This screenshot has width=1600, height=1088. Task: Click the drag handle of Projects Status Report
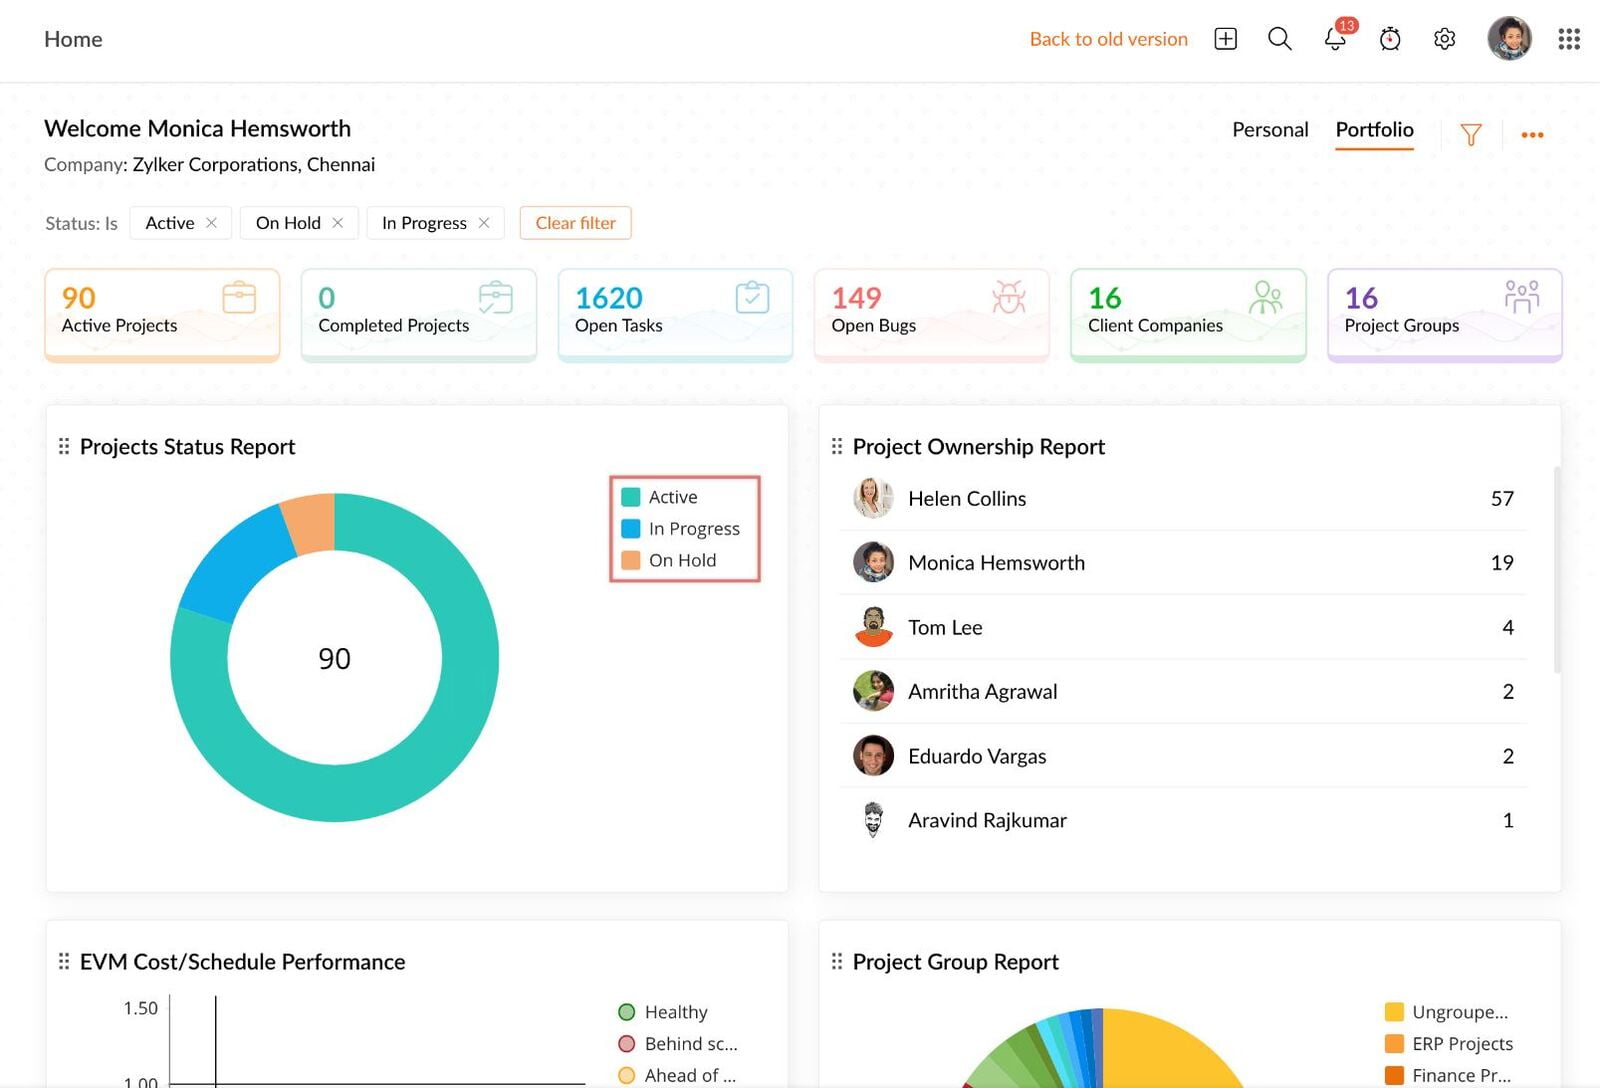(x=64, y=446)
